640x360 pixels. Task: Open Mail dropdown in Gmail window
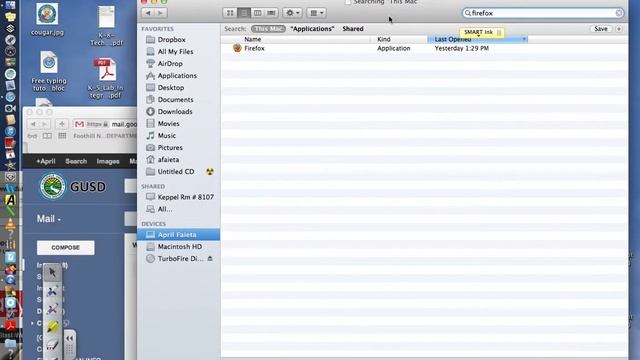coord(49,219)
